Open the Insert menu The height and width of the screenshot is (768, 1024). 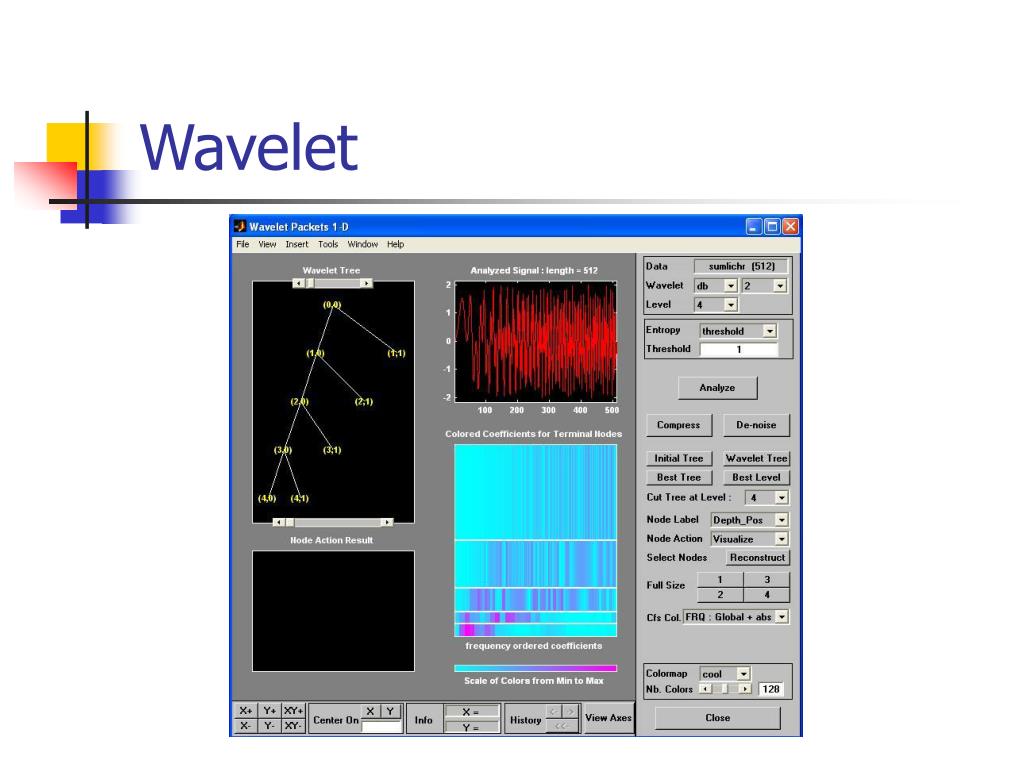[296, 244]
